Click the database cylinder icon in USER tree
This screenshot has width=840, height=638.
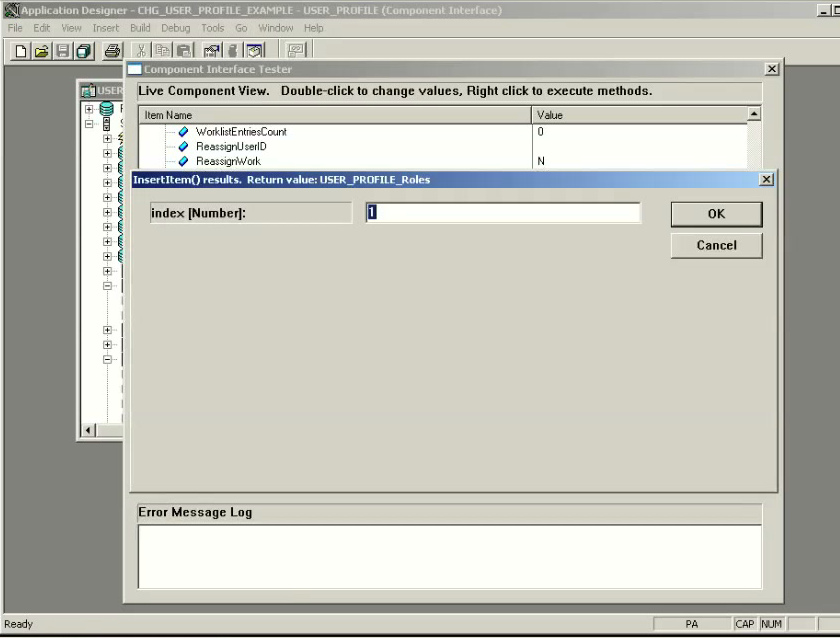(107, 109)
